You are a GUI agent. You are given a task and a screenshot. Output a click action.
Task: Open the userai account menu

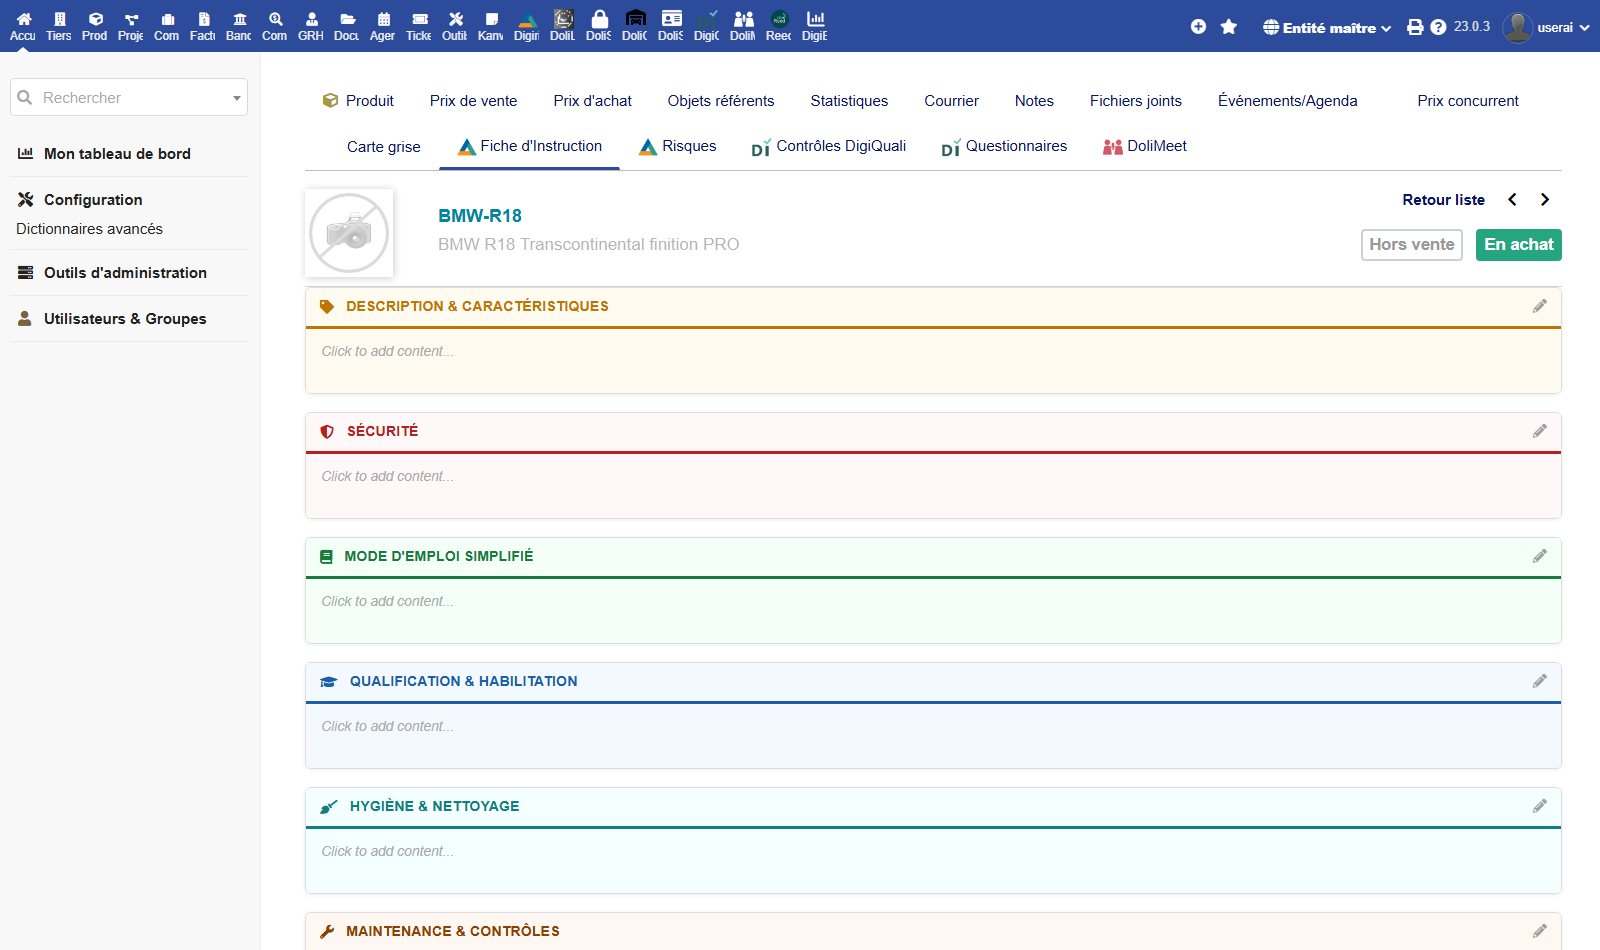click(x=1546, y=27)
